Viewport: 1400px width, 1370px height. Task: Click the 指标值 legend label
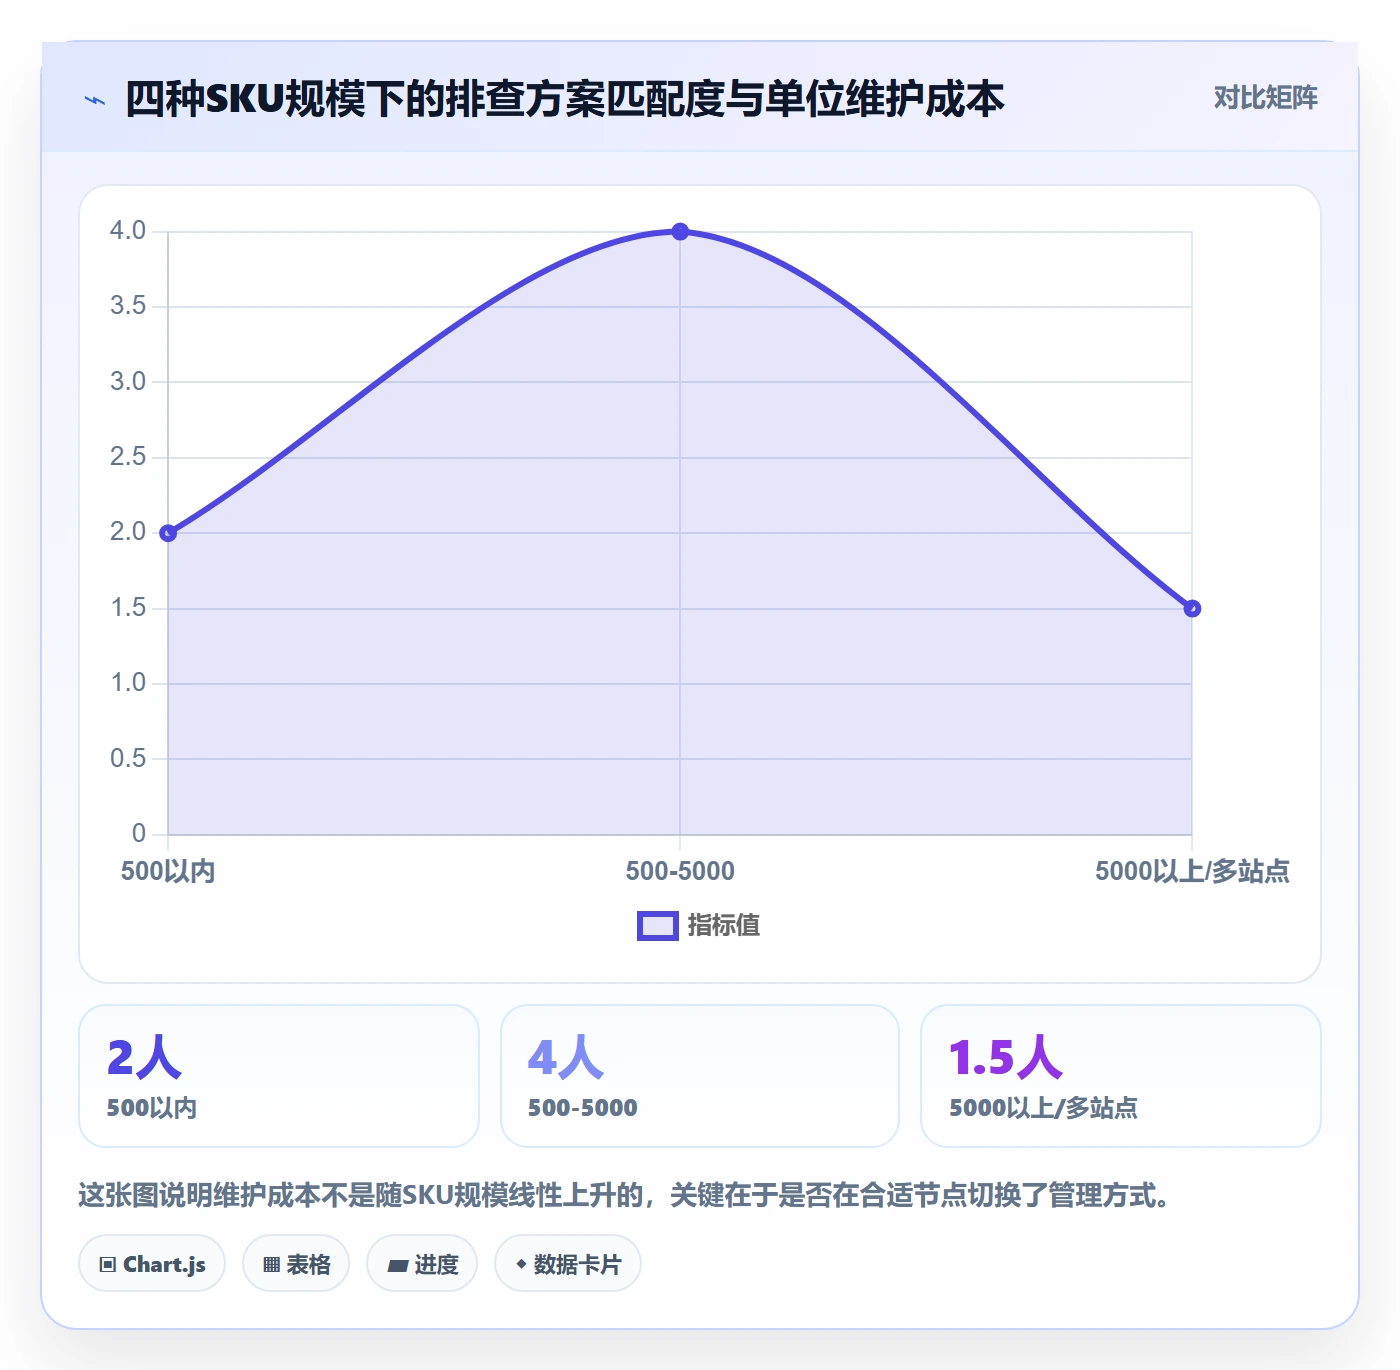724,926
